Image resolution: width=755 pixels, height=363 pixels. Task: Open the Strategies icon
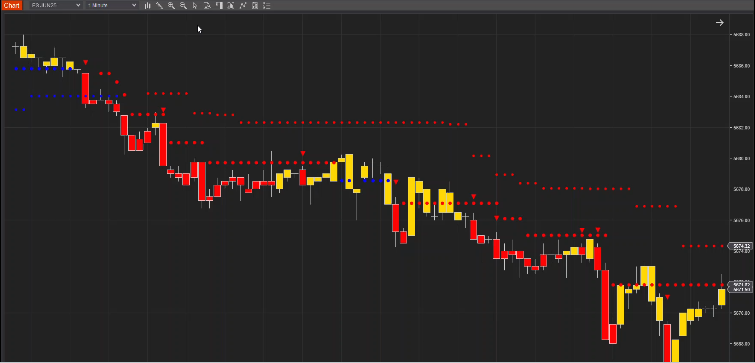pyautogui.click(x=255, y=6)
